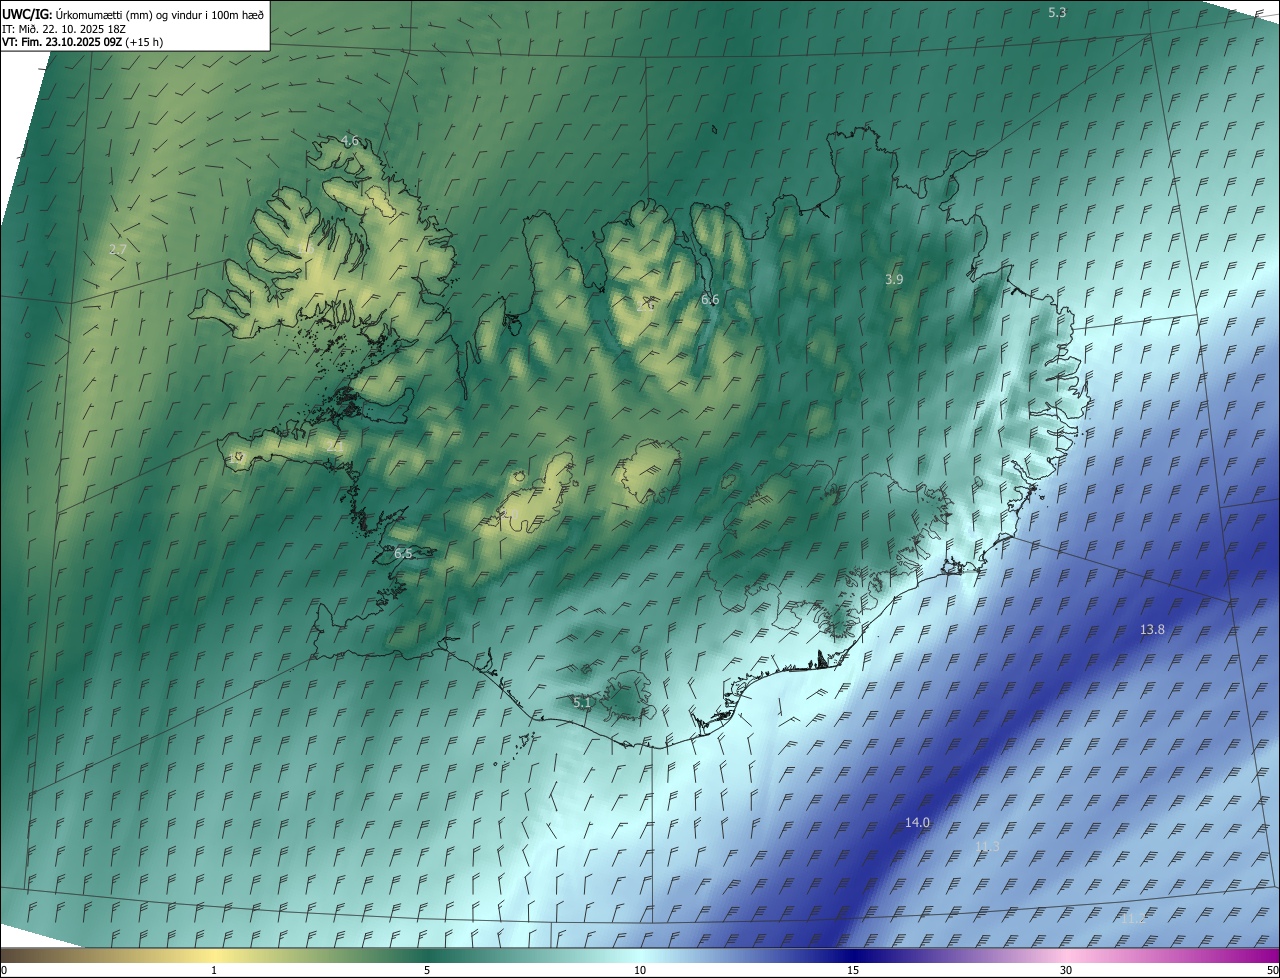The width and height of the screenshot is (1280, 978).
Task: Click the 0 tick label on the color scale
Action: click(4, 970)
